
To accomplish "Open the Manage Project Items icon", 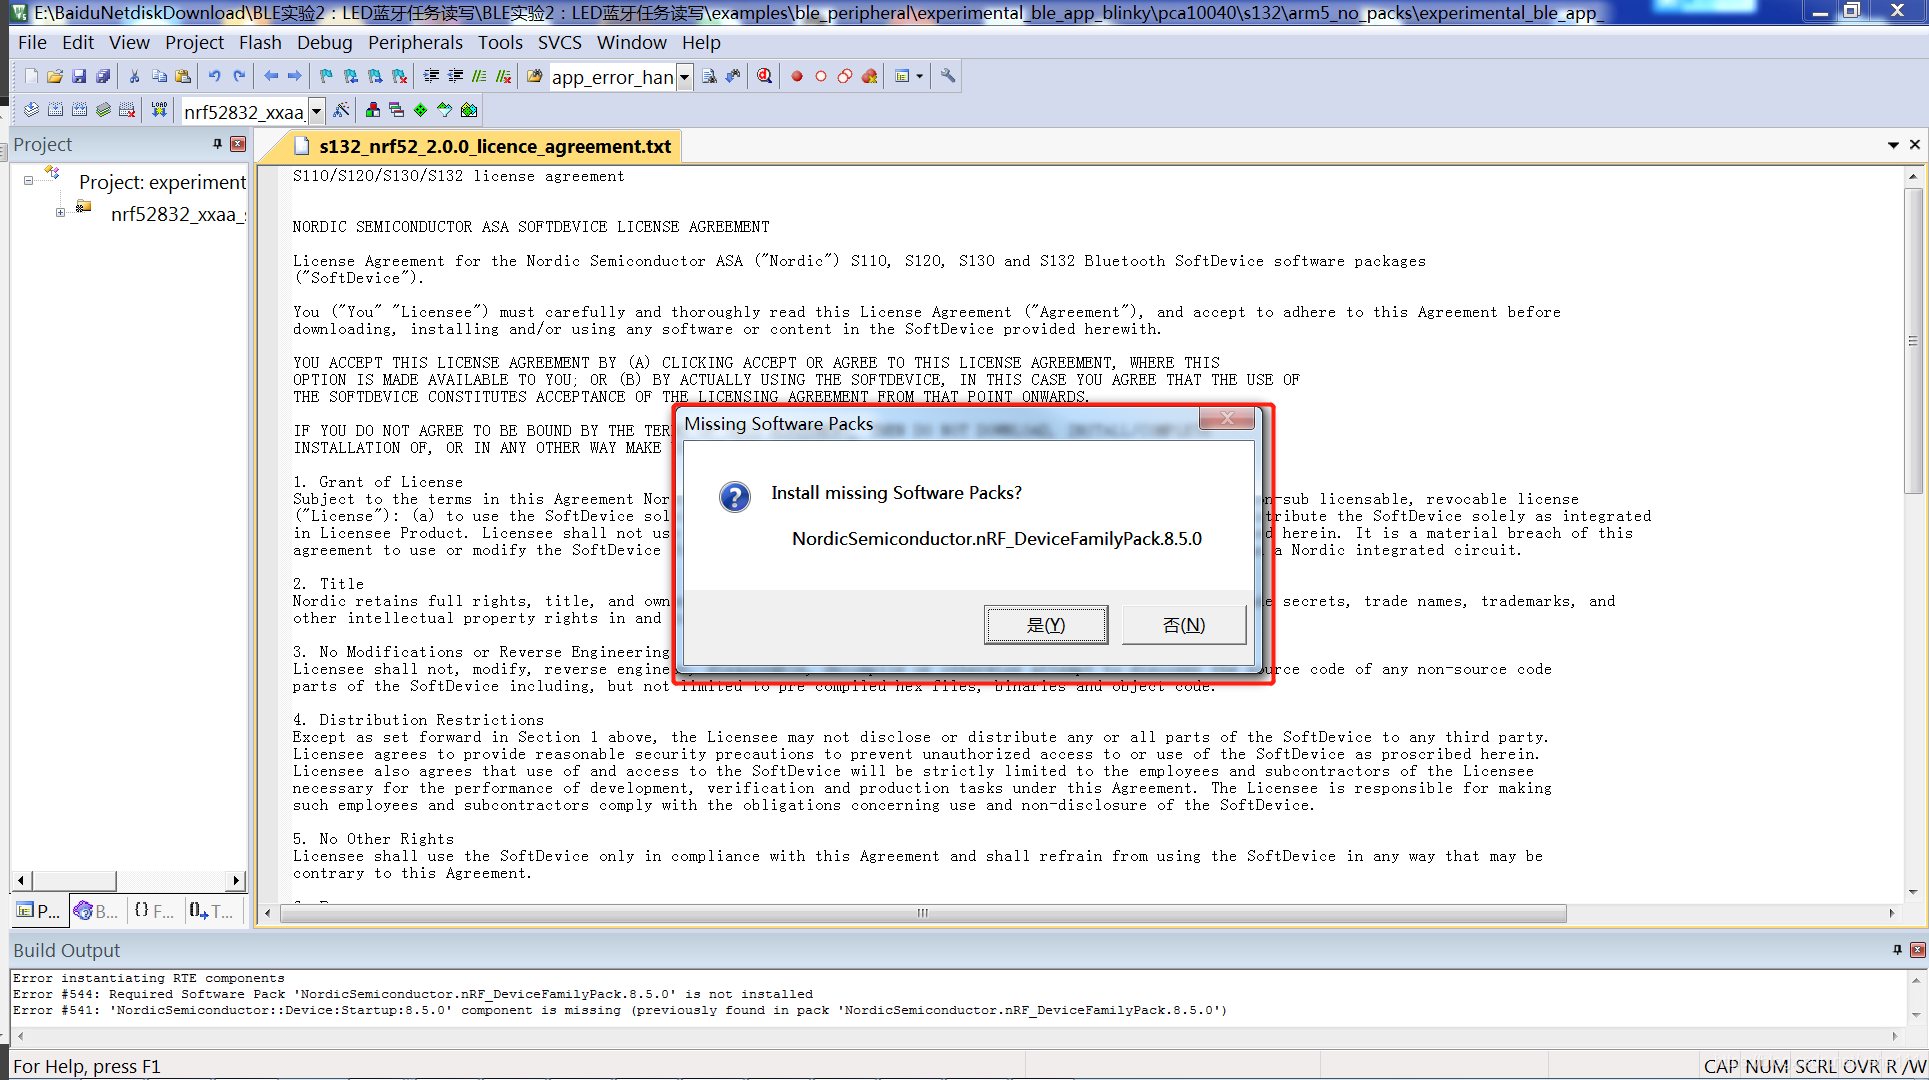I will 373,110.
